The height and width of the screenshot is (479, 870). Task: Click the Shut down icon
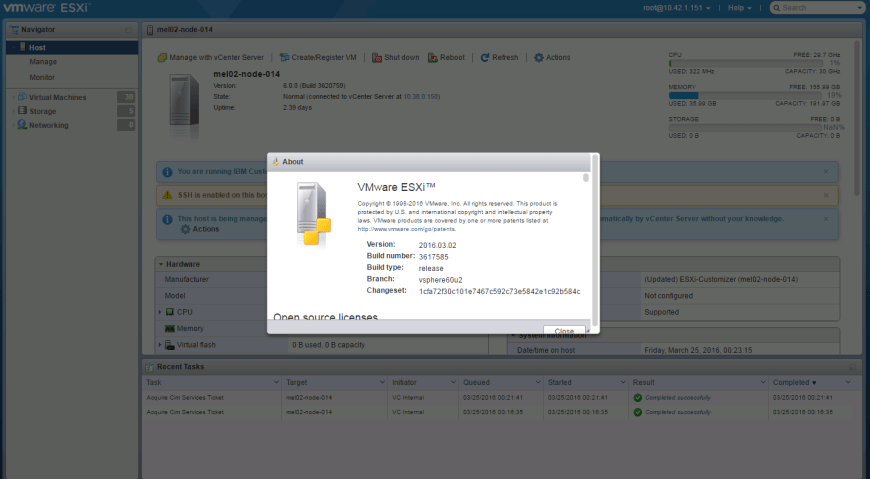377,57
